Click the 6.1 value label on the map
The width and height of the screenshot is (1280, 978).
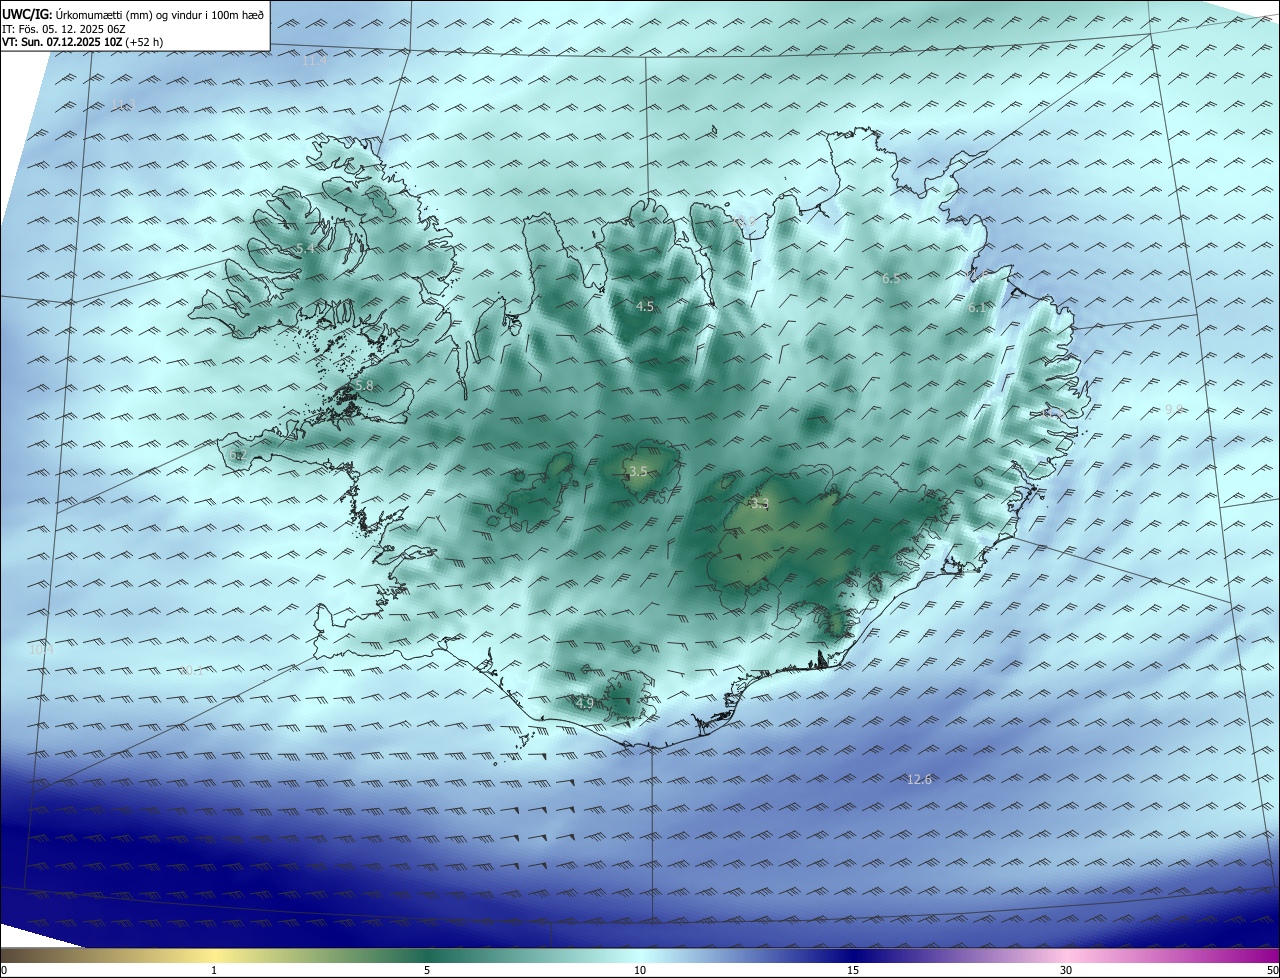[977, 309]
